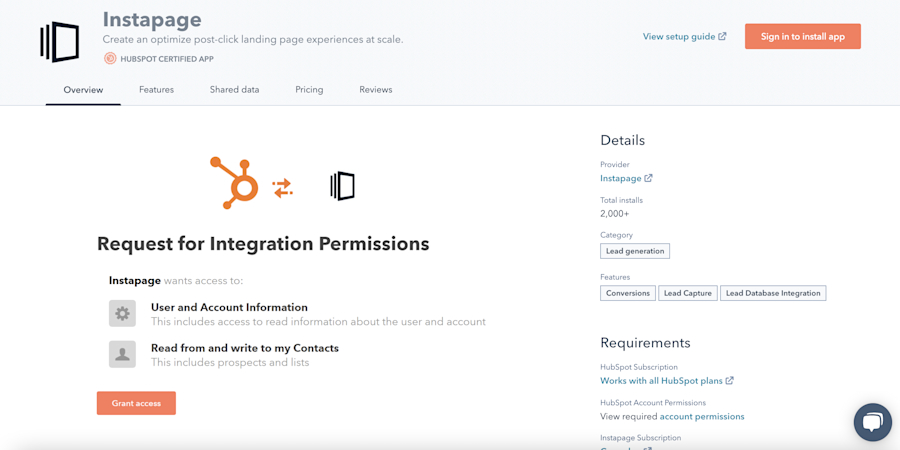Select the Conversions feature tag
This screenshot has width=900, height=450.
tap(628, 293)
